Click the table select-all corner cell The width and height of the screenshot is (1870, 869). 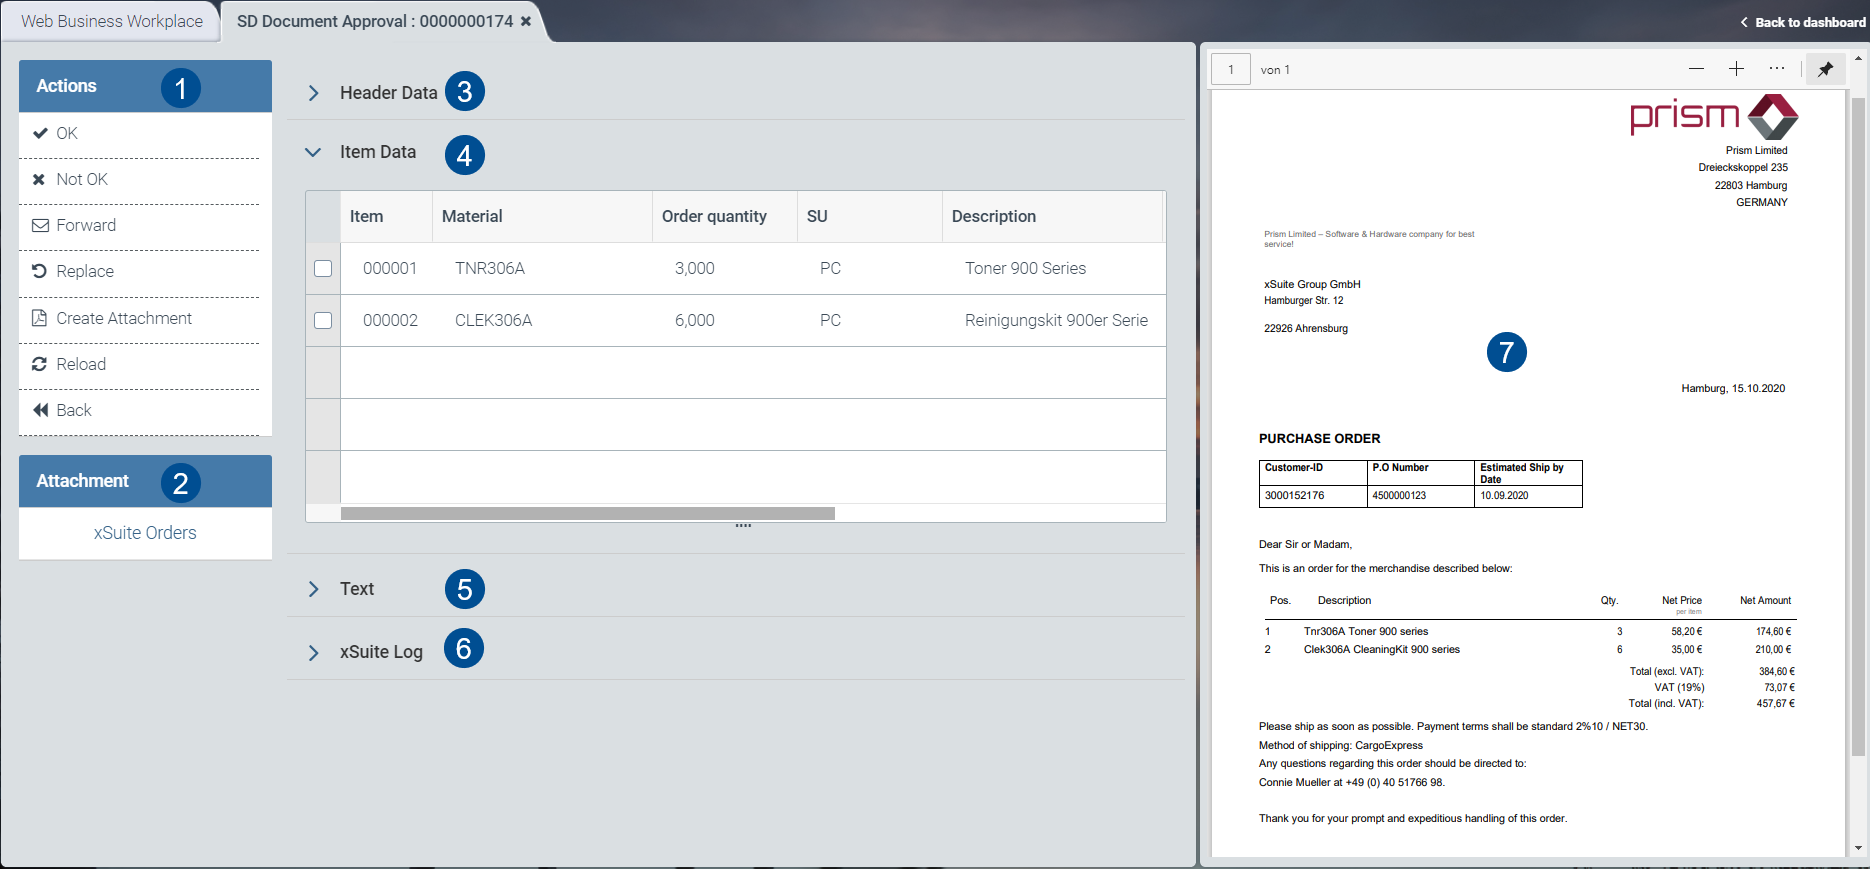click(x=323, y=216)
